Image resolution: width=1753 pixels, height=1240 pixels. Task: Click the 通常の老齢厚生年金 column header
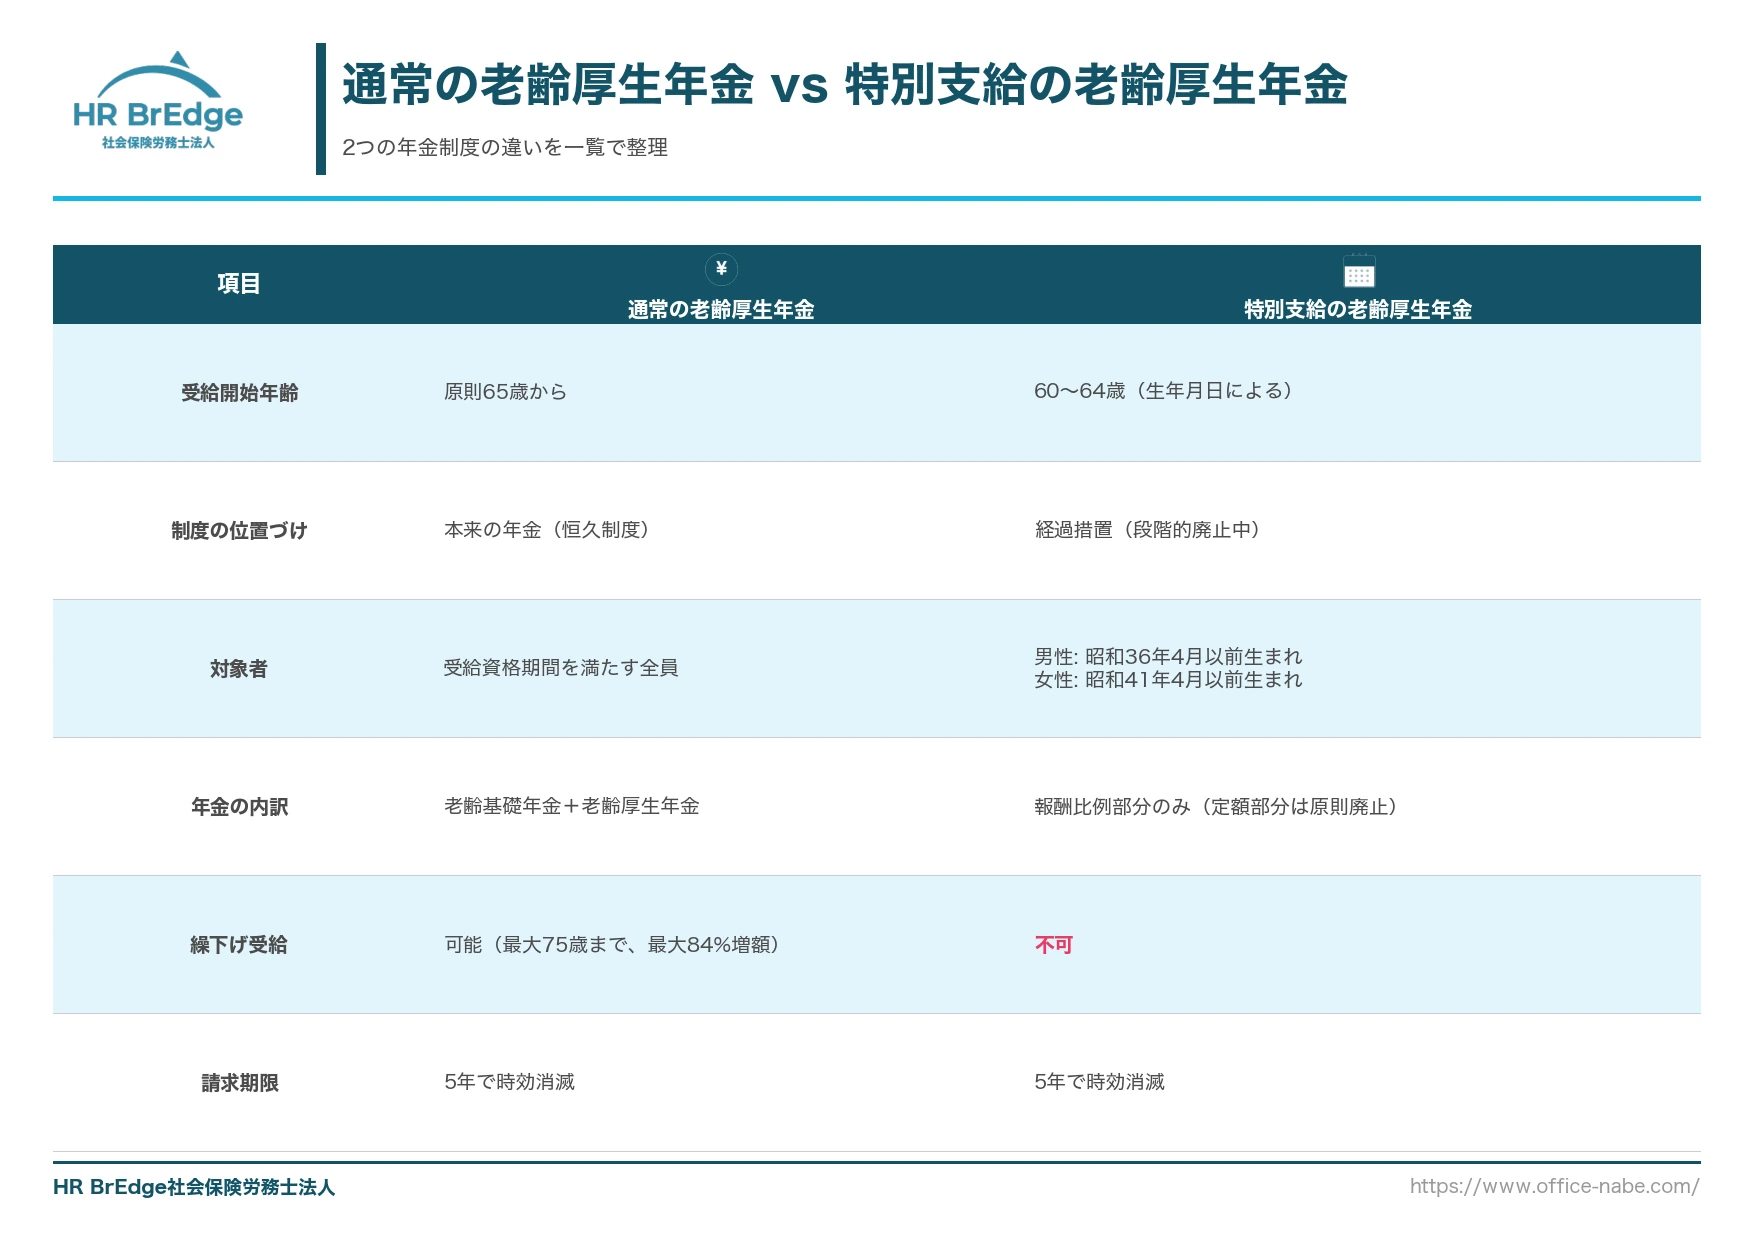coord(721,310)
